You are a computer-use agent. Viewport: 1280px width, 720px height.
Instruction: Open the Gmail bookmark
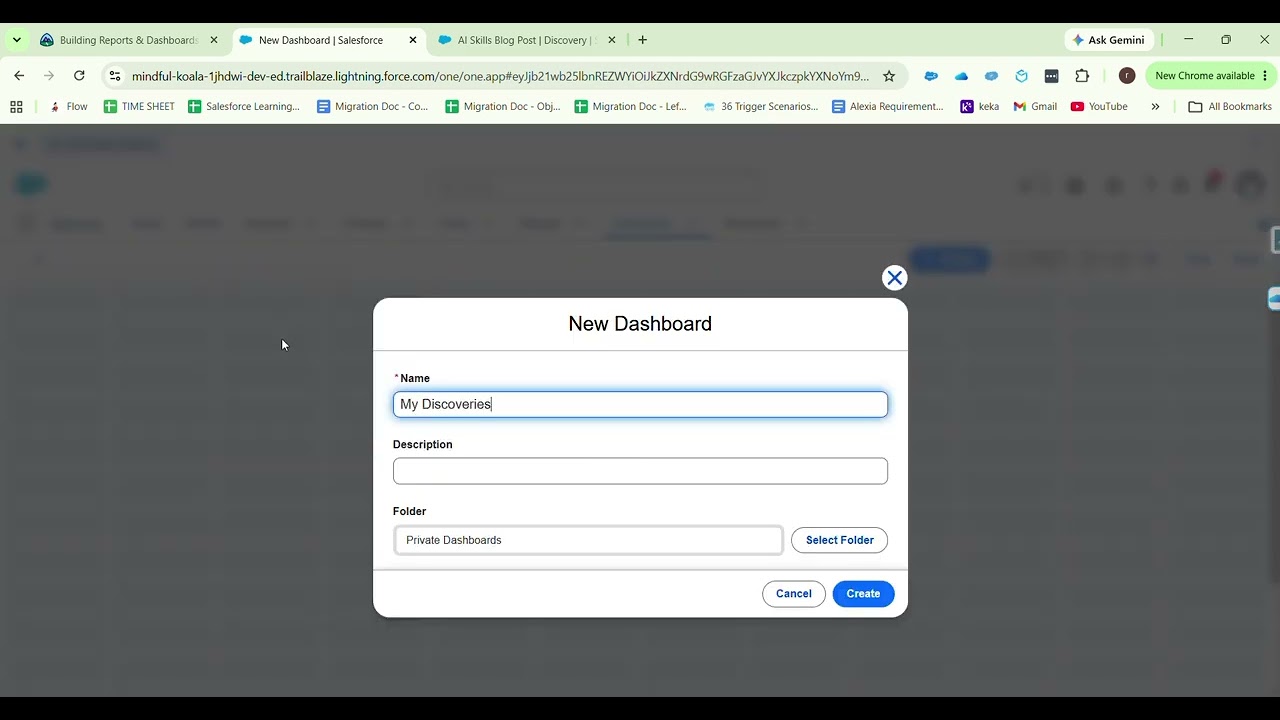1035,106
